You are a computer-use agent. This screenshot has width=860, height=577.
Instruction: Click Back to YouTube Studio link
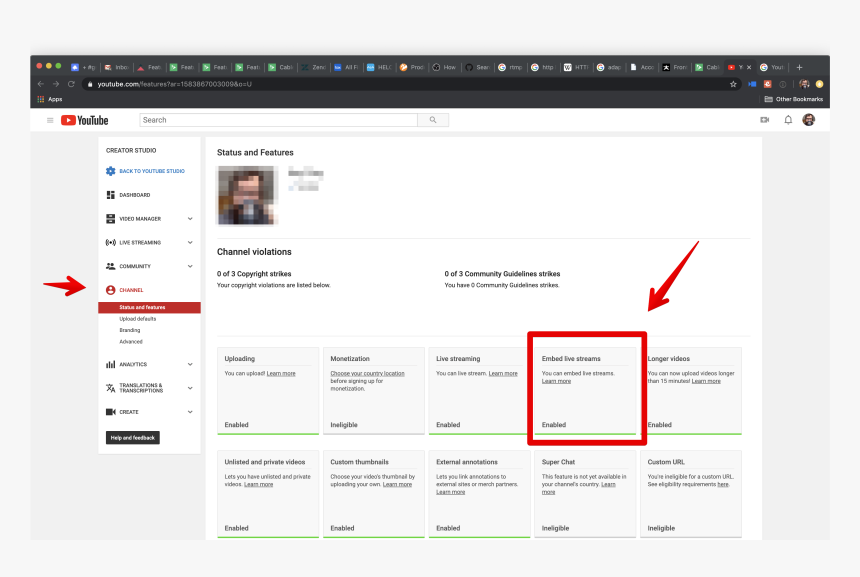pos(152,171)
